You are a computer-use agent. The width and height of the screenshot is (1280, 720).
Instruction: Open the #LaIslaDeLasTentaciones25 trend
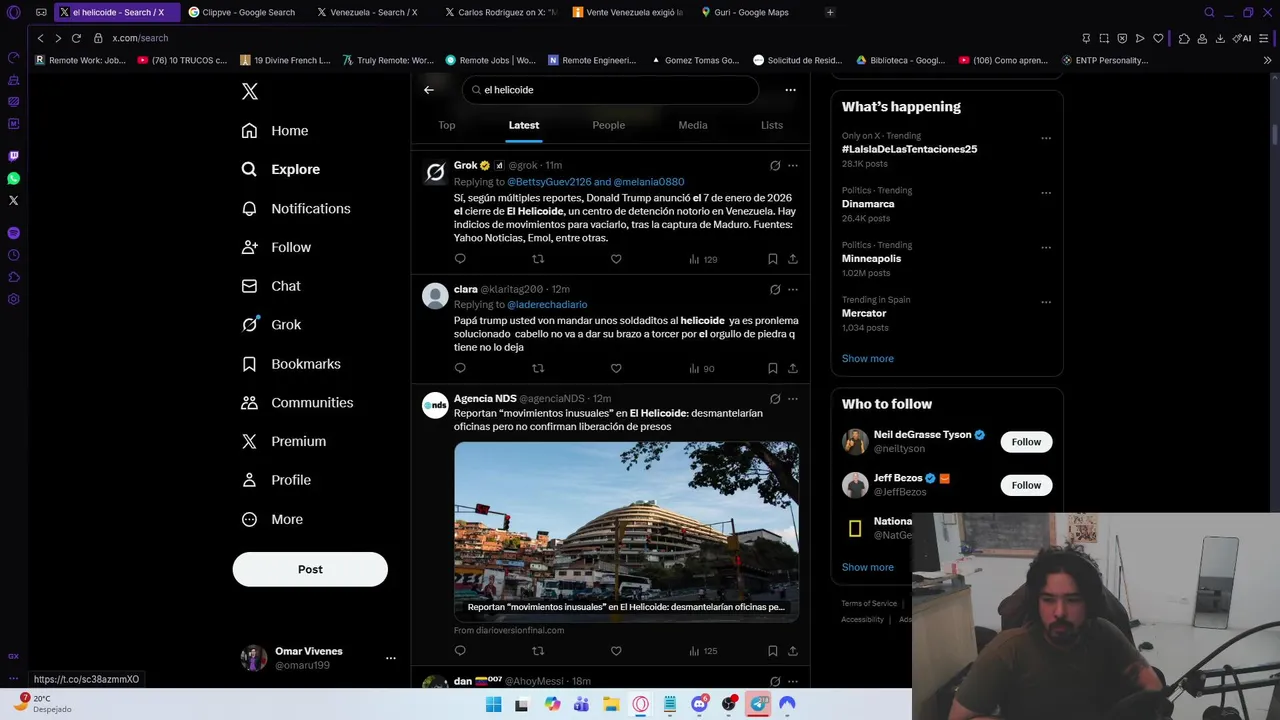(909, 149)
